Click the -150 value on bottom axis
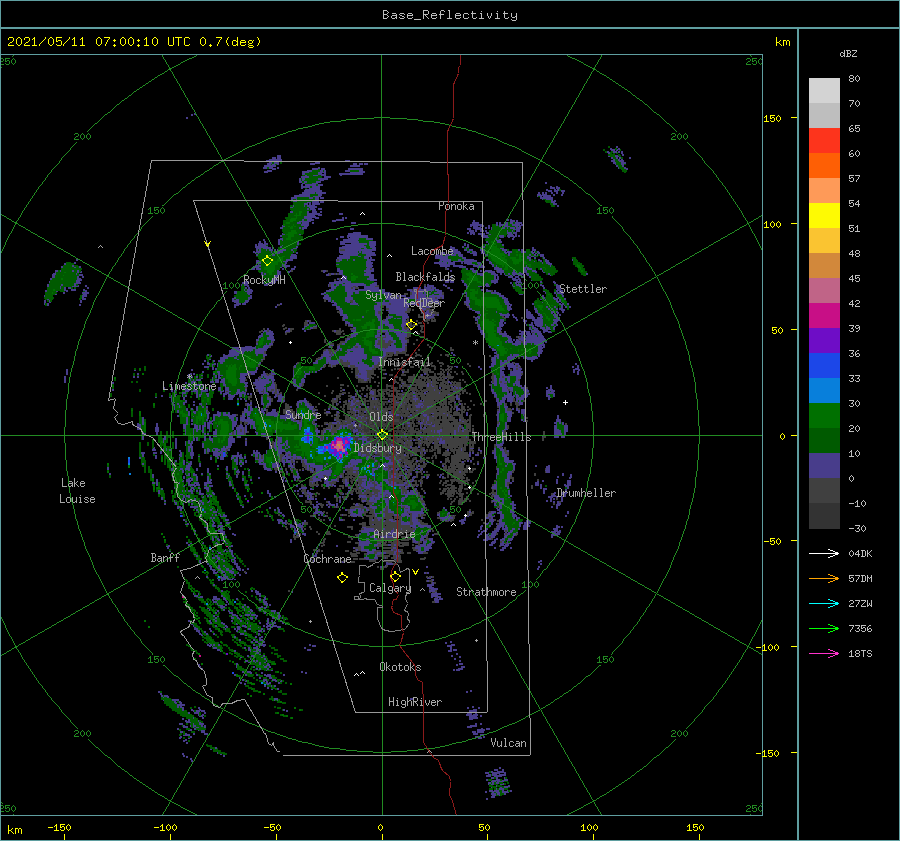 [x=59, y=827]
